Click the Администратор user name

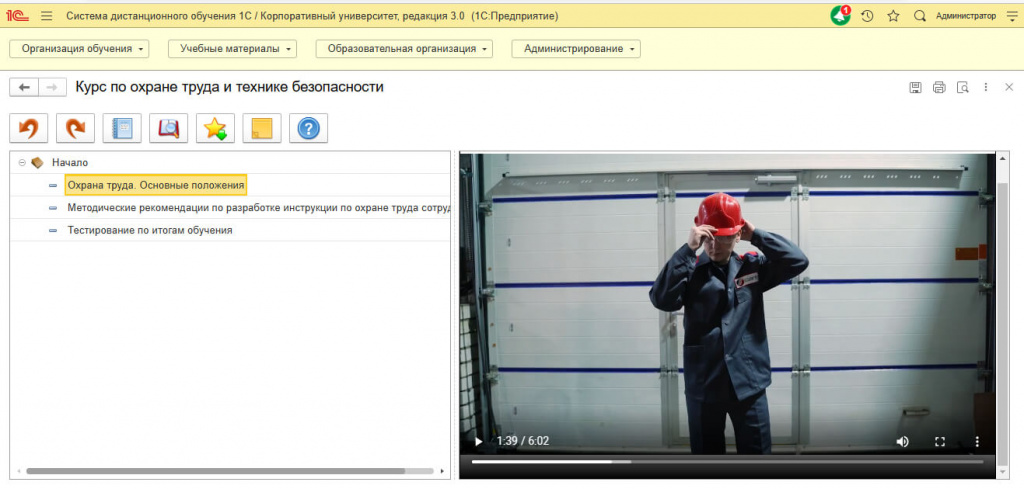point(966,16)
